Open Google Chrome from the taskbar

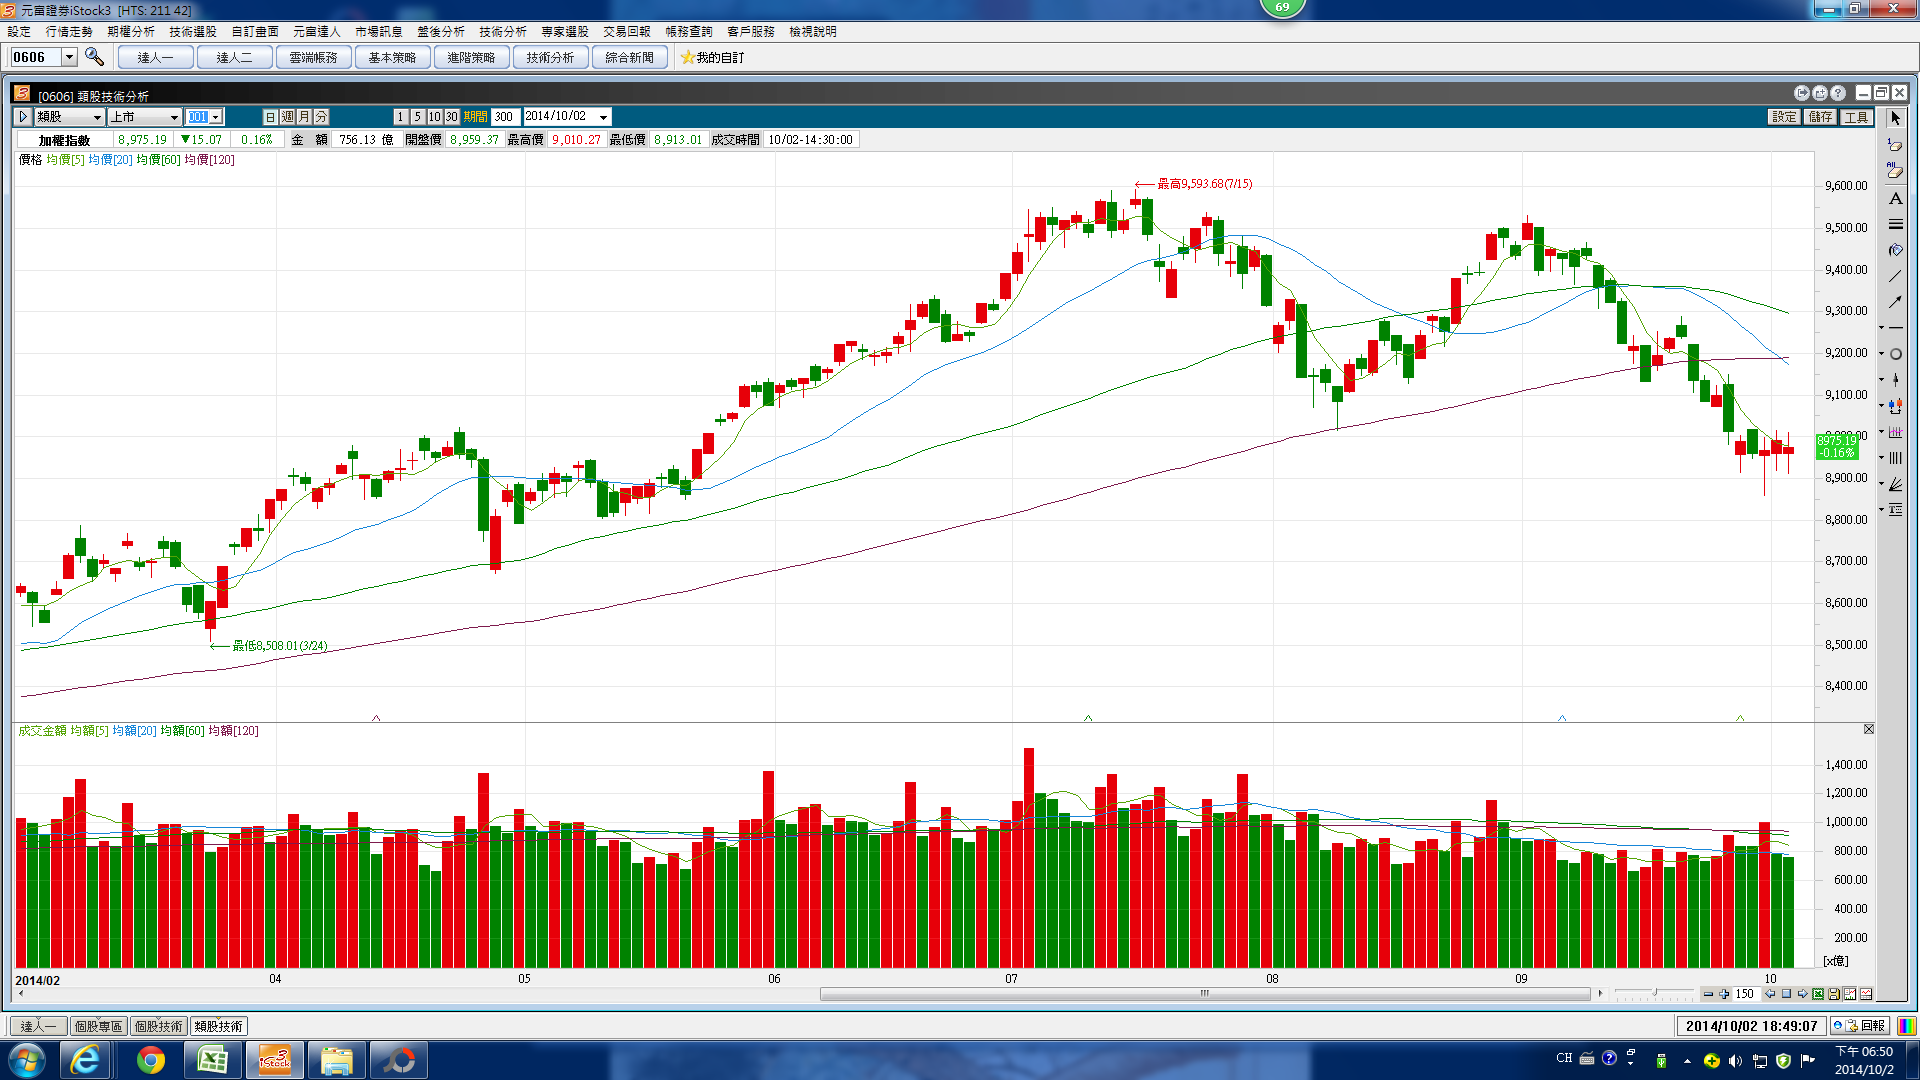[x=151, y=1060]
